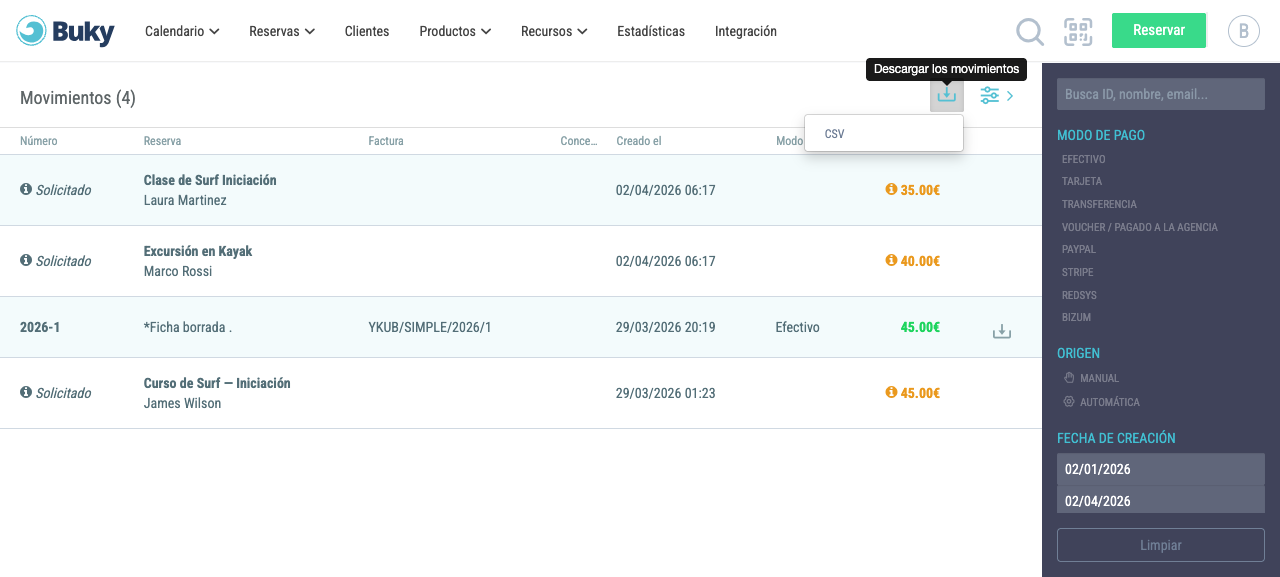Click the search magnifier icon

tap(1030, 32)
